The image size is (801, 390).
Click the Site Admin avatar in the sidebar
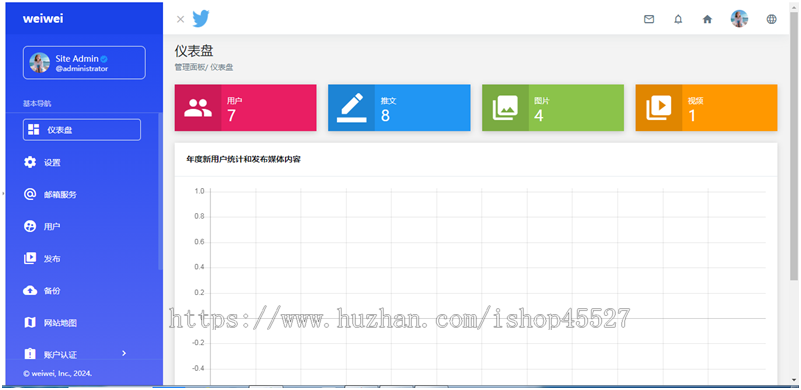(39, 63)
